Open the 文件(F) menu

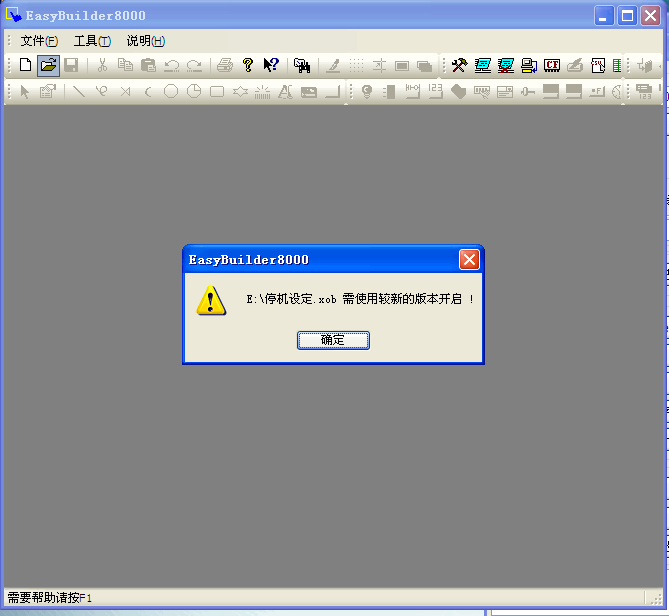tap(39, 41)
